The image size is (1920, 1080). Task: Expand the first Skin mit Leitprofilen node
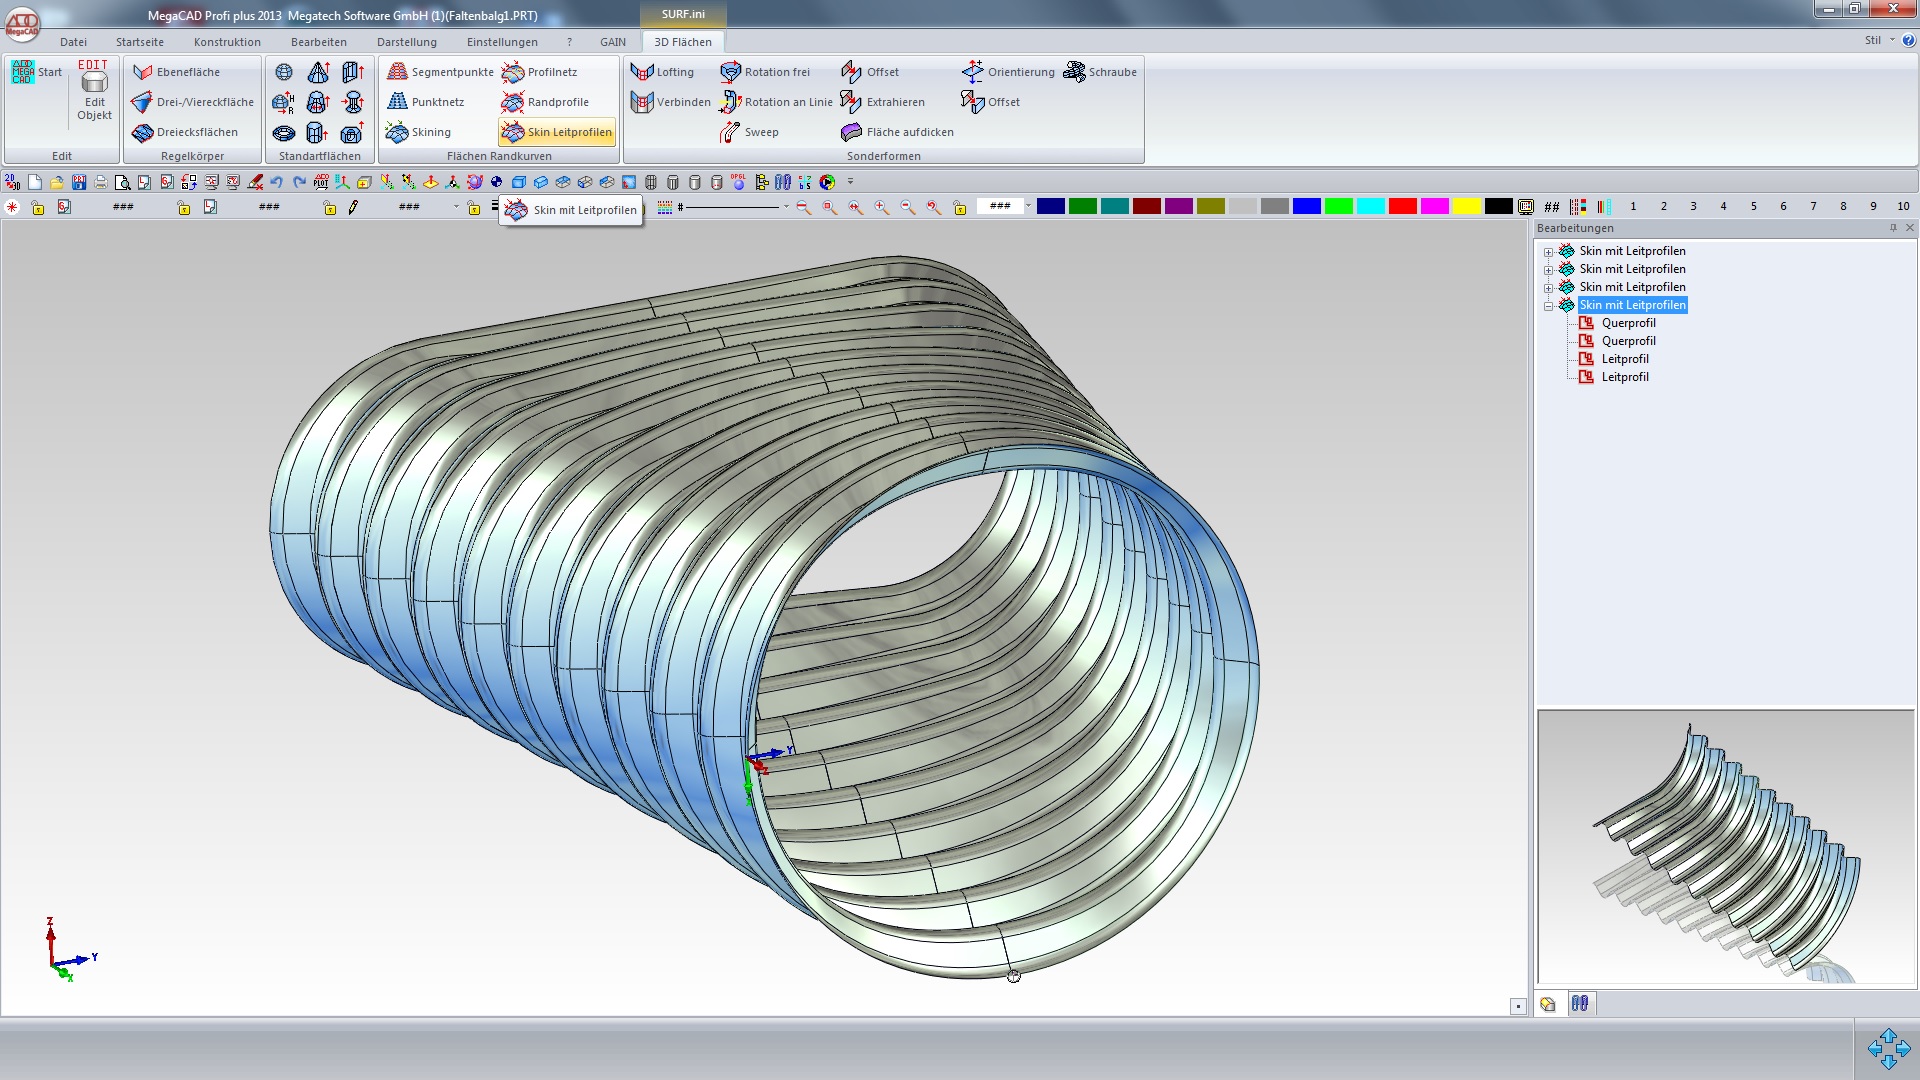coord(1548,252)
